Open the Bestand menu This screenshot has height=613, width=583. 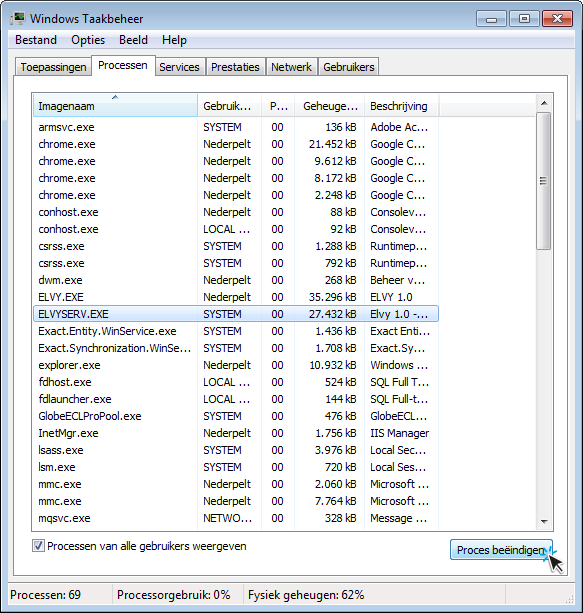36,40
